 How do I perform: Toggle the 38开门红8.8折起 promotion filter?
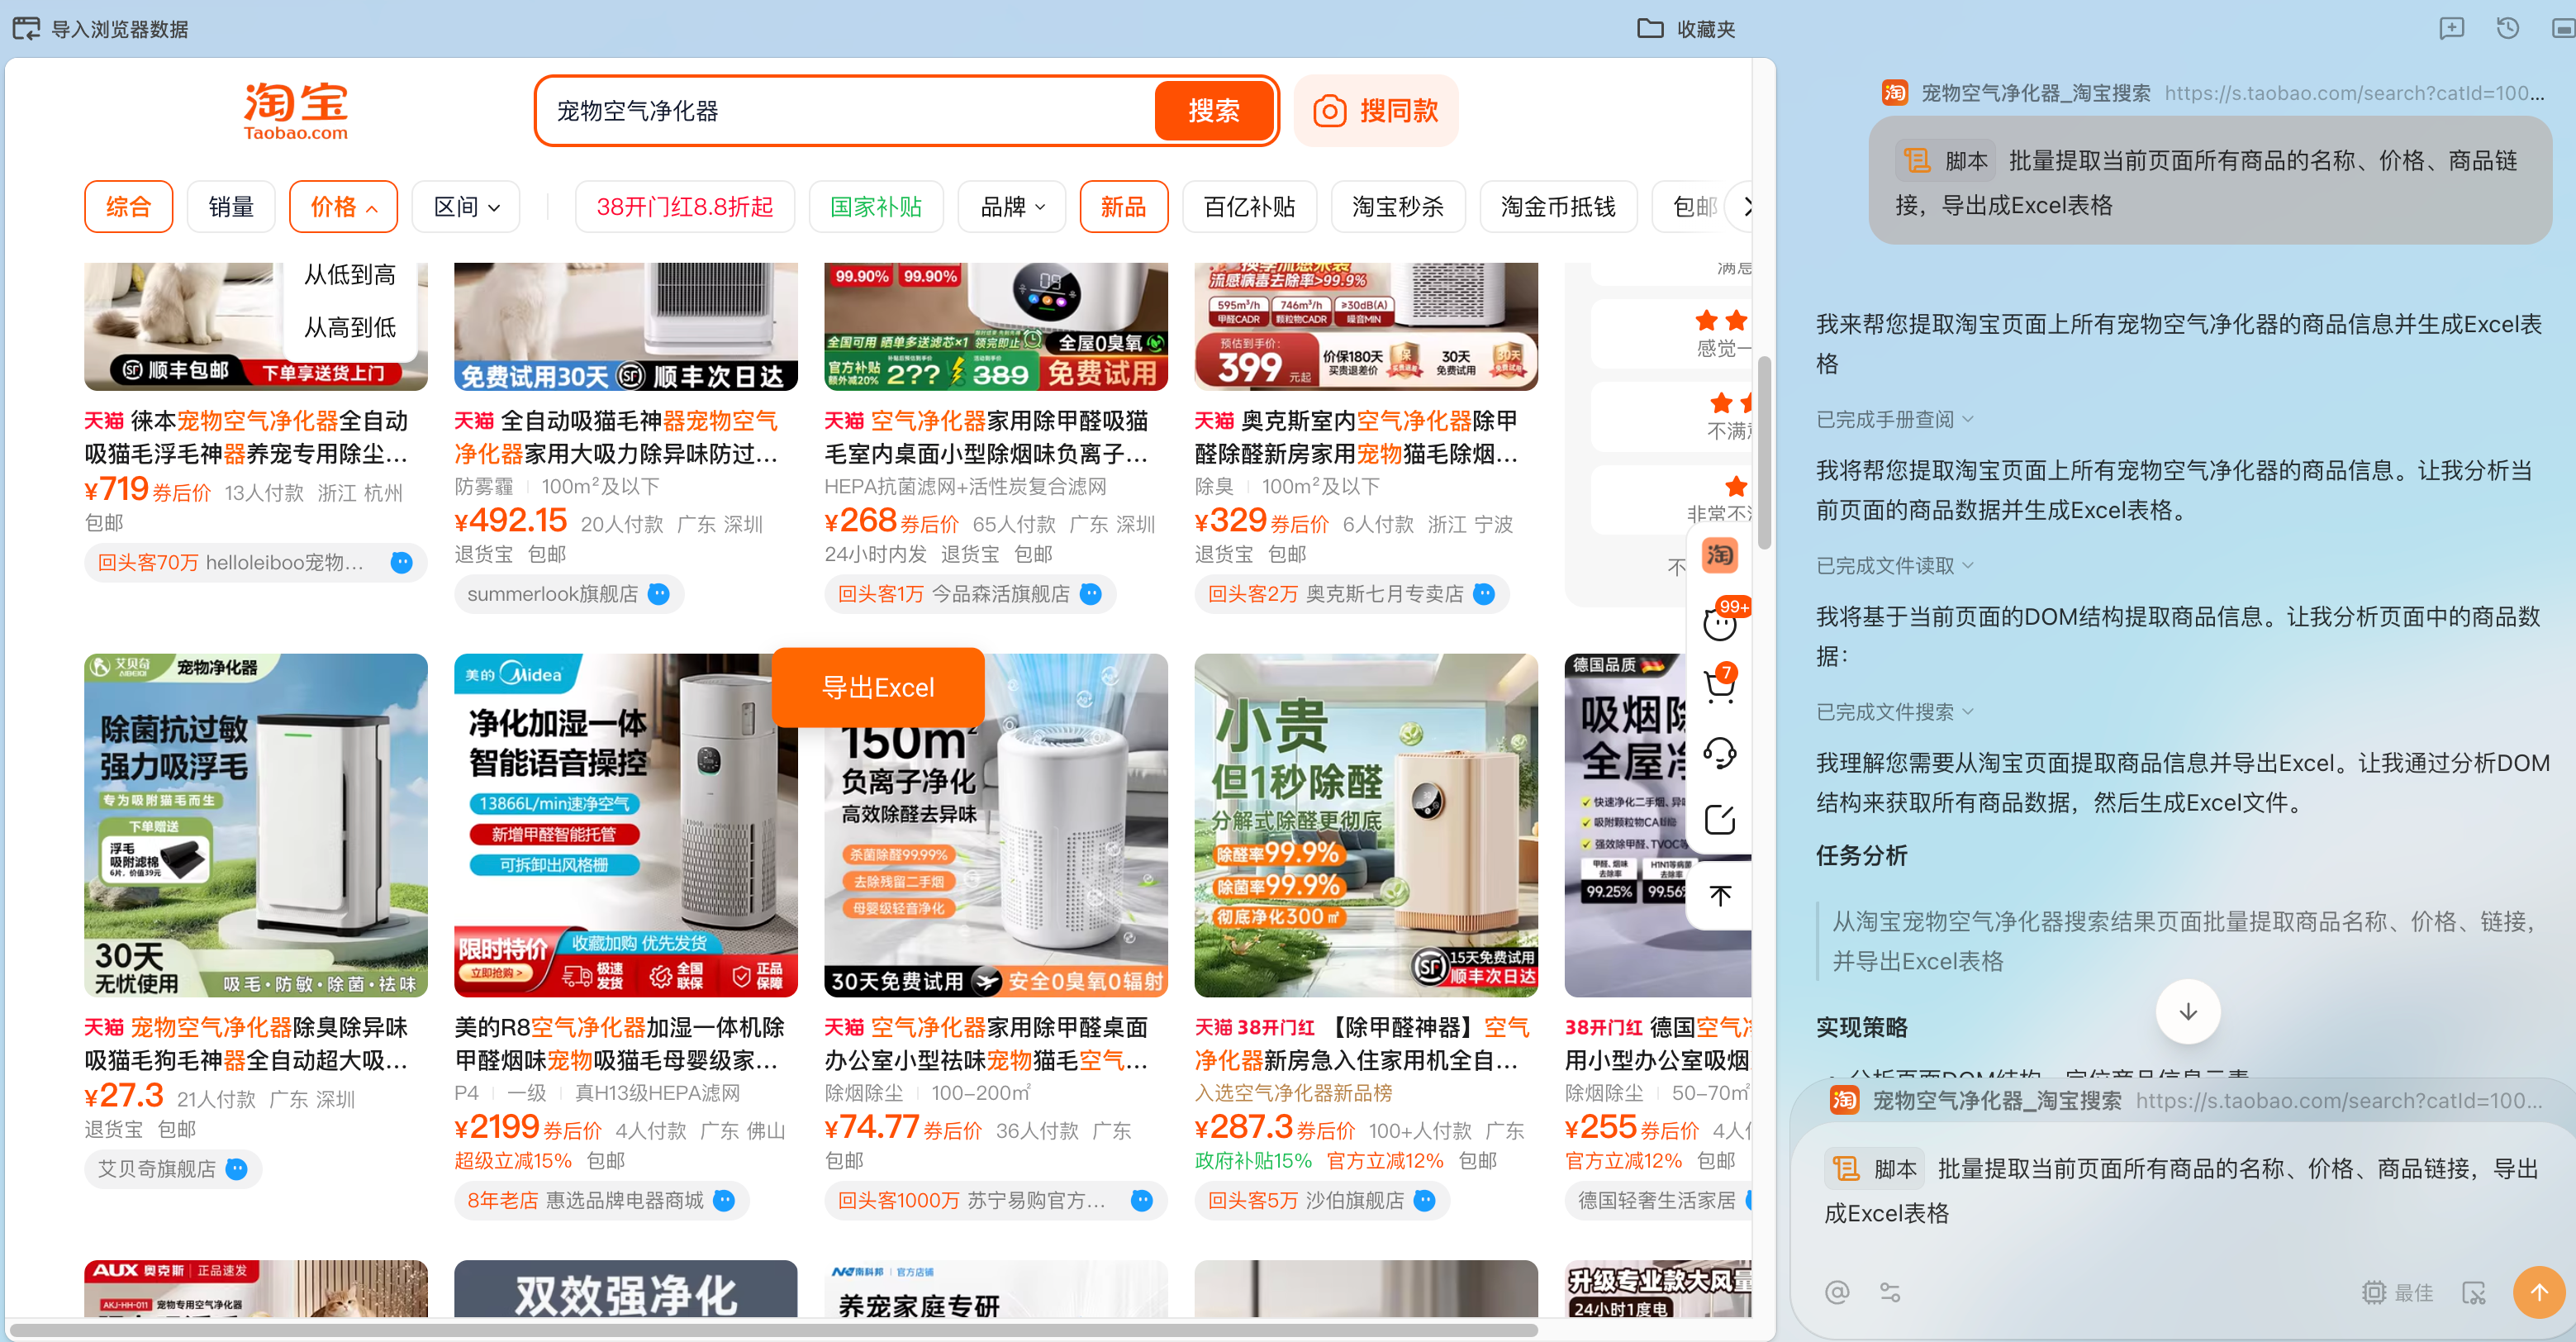tap(684, 207)
